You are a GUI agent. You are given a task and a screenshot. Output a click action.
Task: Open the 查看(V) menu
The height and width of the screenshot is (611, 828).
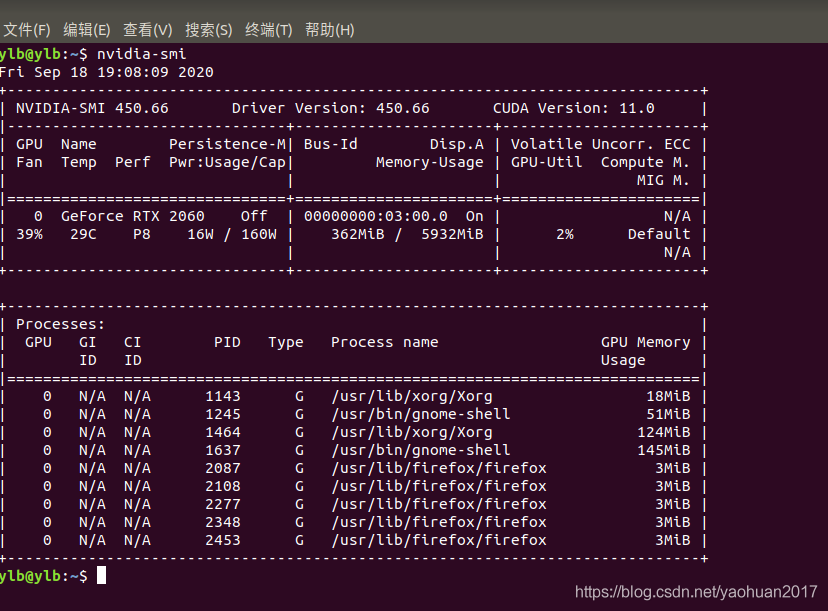point(147,30)
